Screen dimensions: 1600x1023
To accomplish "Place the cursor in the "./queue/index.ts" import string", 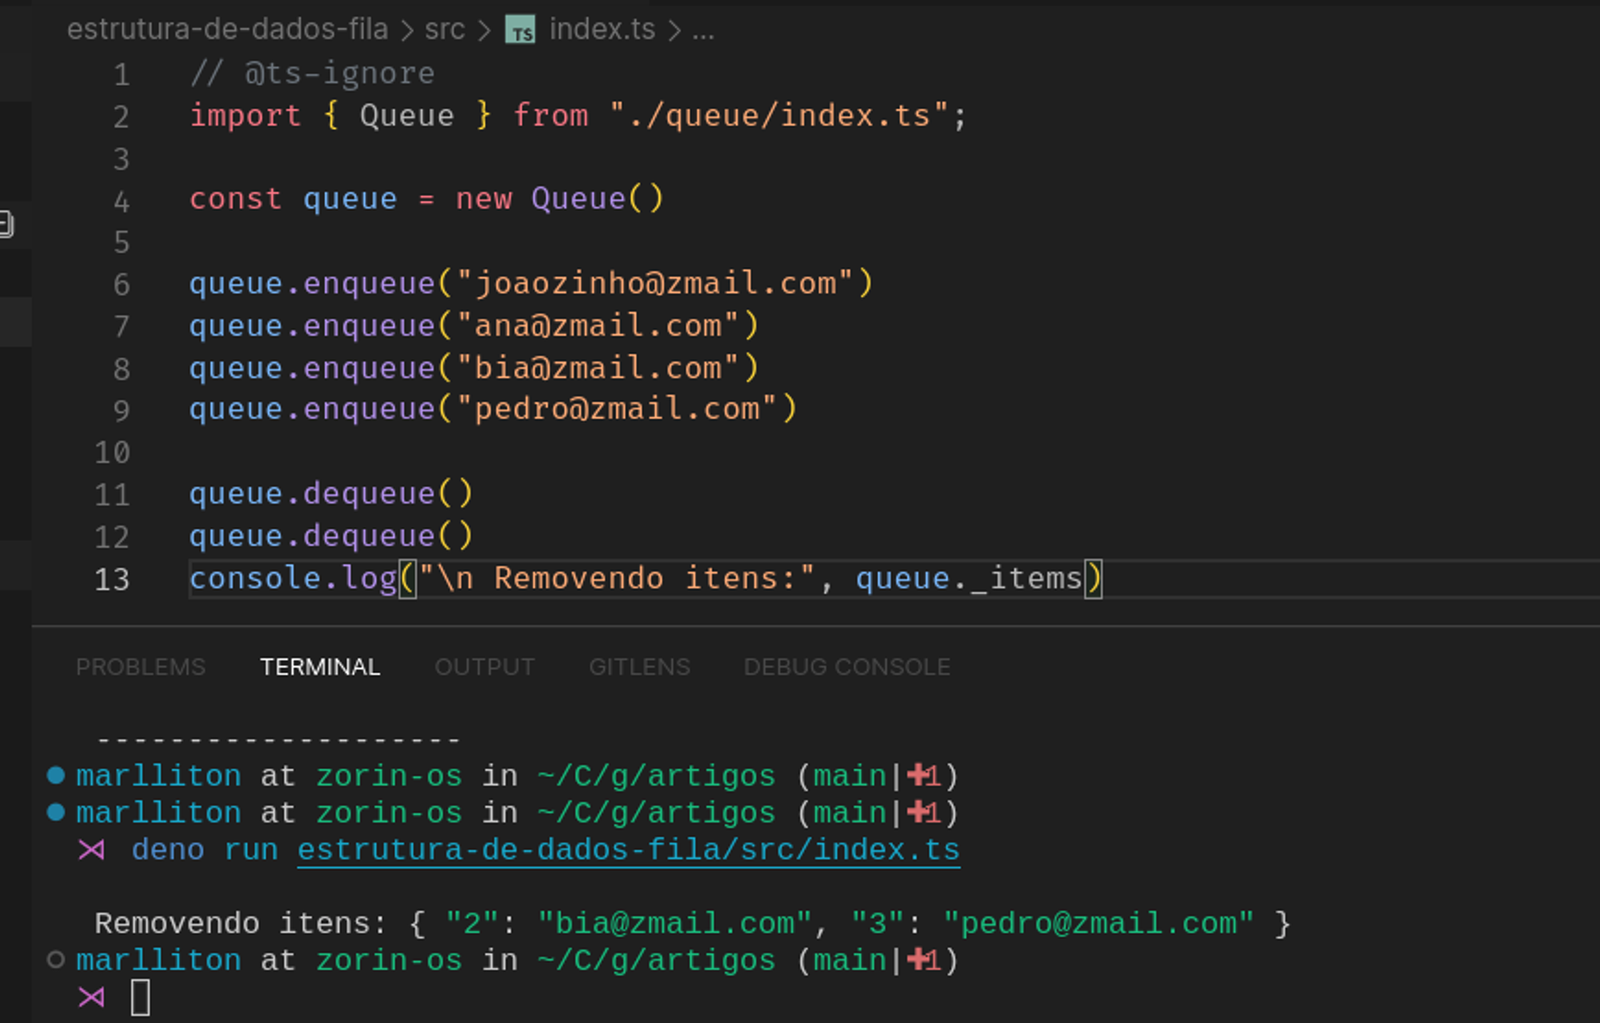I will [780, 116].
